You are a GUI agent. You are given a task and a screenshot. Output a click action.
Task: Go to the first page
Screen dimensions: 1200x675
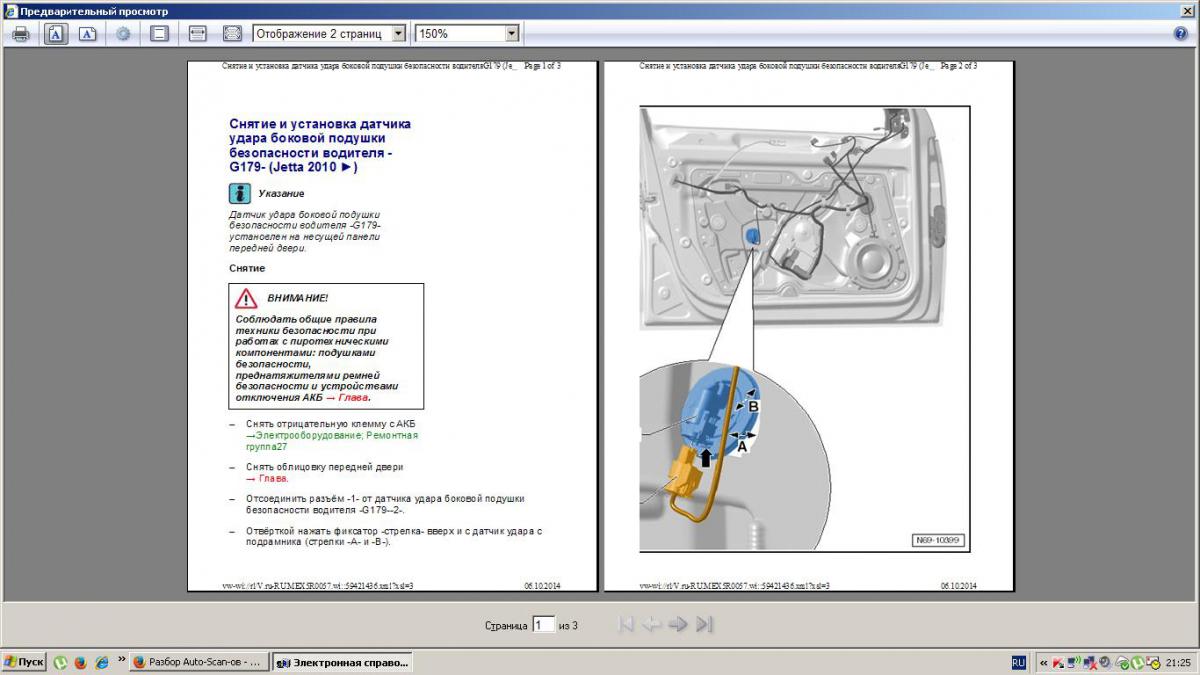[627, 624]
